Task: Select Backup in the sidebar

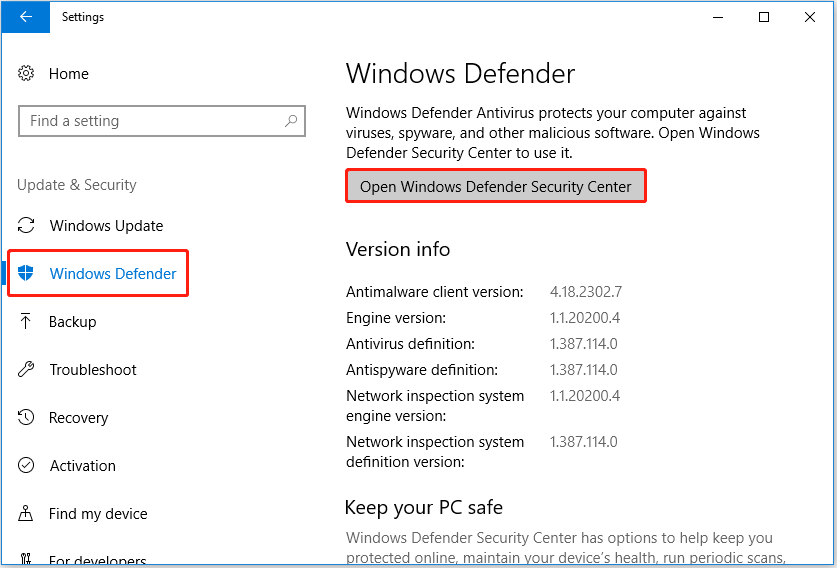Action: click(x=73, y=322)
